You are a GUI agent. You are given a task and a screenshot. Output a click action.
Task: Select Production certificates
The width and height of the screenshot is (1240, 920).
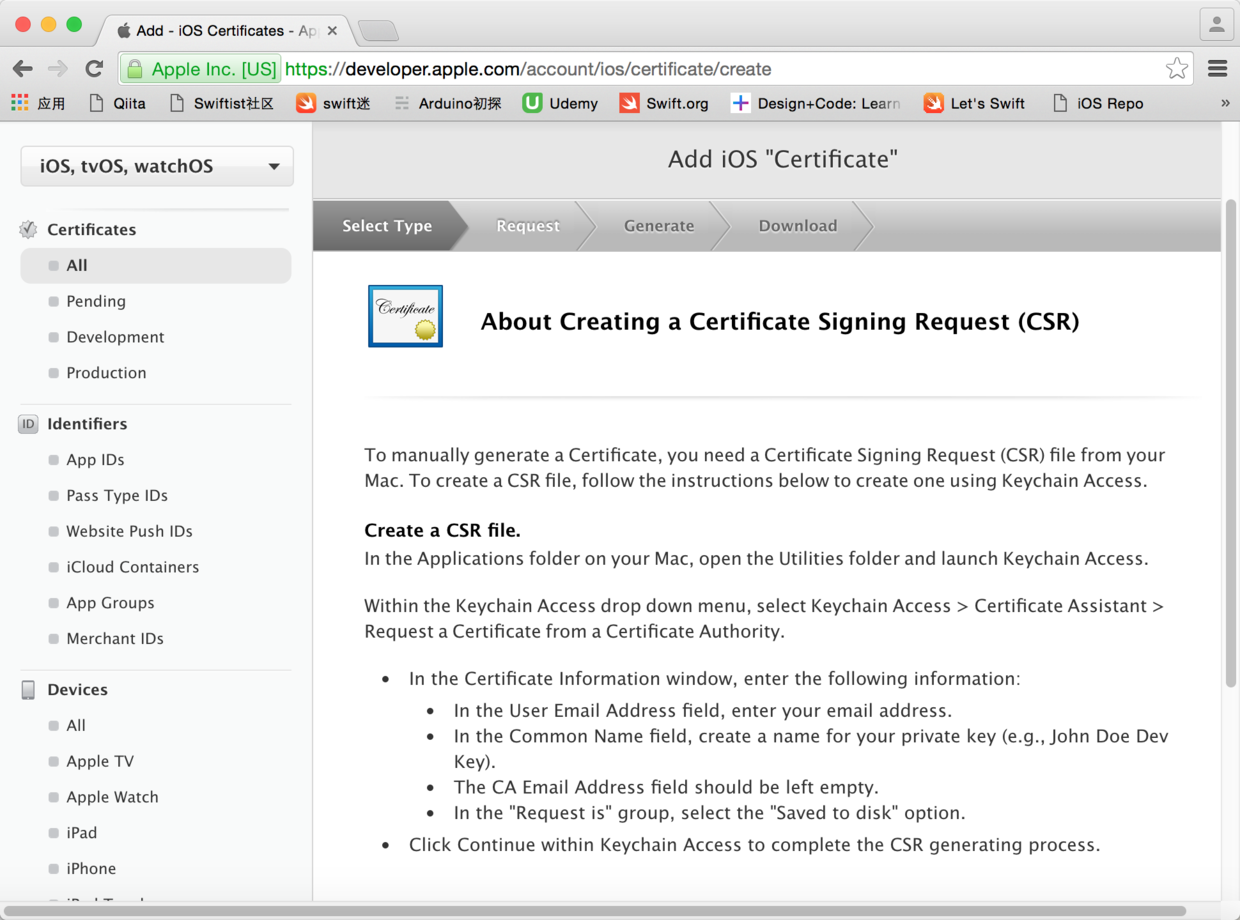[x=106, y=373]
